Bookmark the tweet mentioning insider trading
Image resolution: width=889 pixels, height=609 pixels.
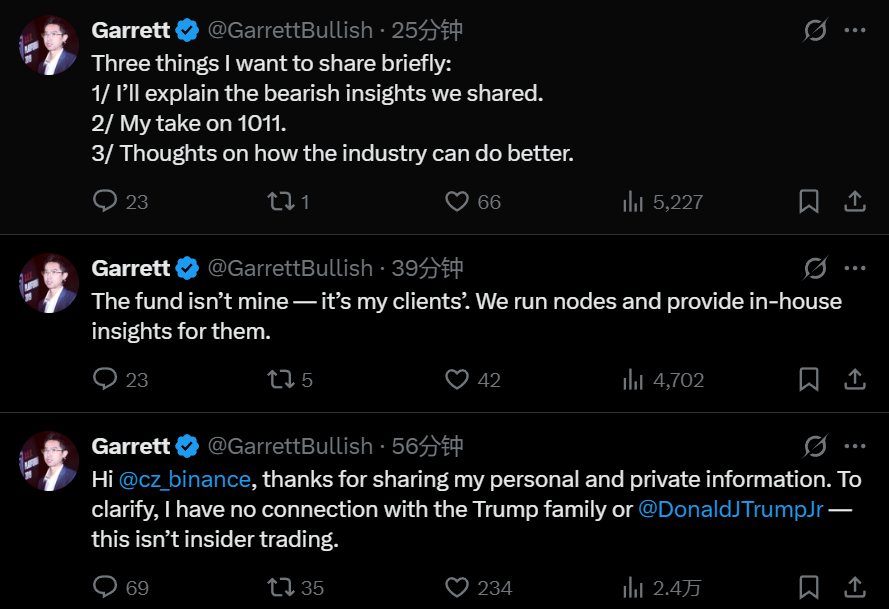click(809, 587)
